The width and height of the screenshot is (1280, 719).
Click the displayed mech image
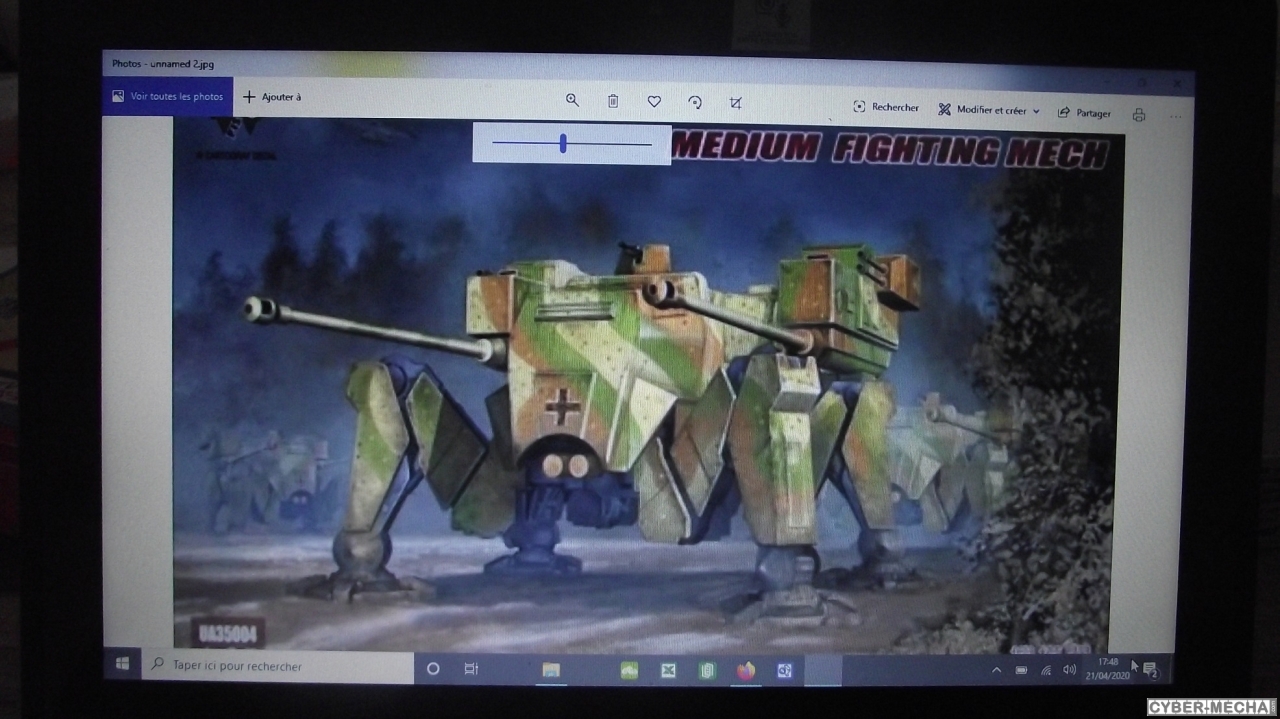click(x=645, y=385)
